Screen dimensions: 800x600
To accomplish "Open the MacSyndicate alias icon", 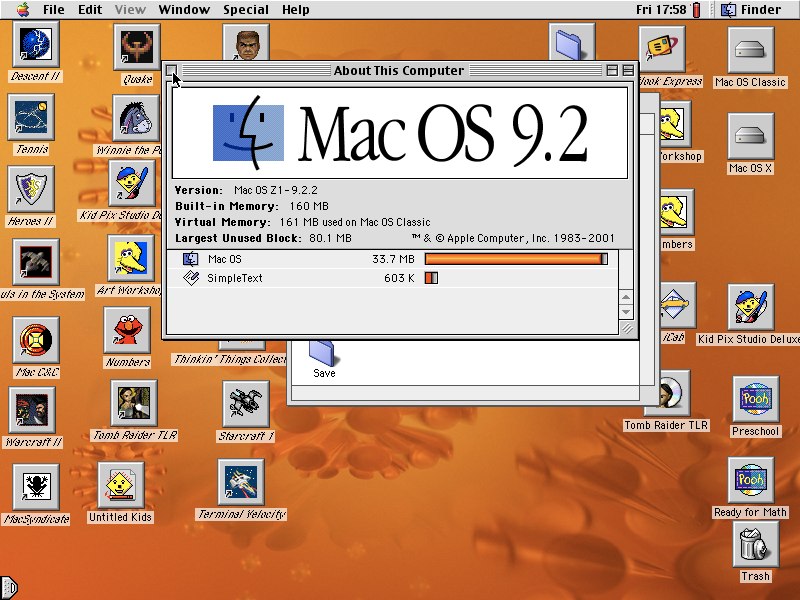I will point(36,487).
